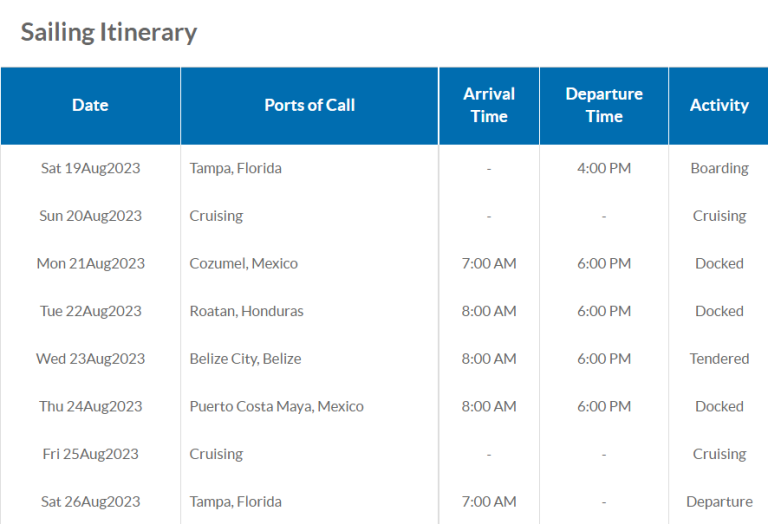Click the Boarding activity cell
768x524 pixels.
coord(719,168)
